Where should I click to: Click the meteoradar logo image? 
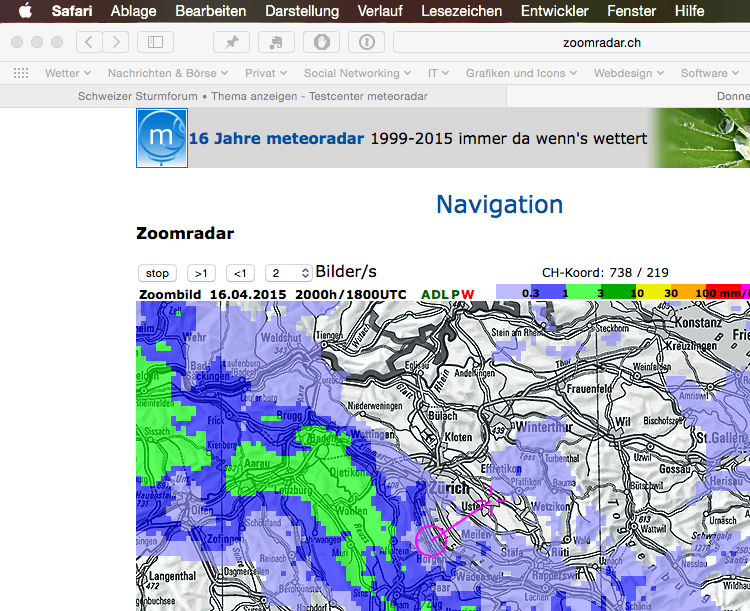click(x=162, y=138)
